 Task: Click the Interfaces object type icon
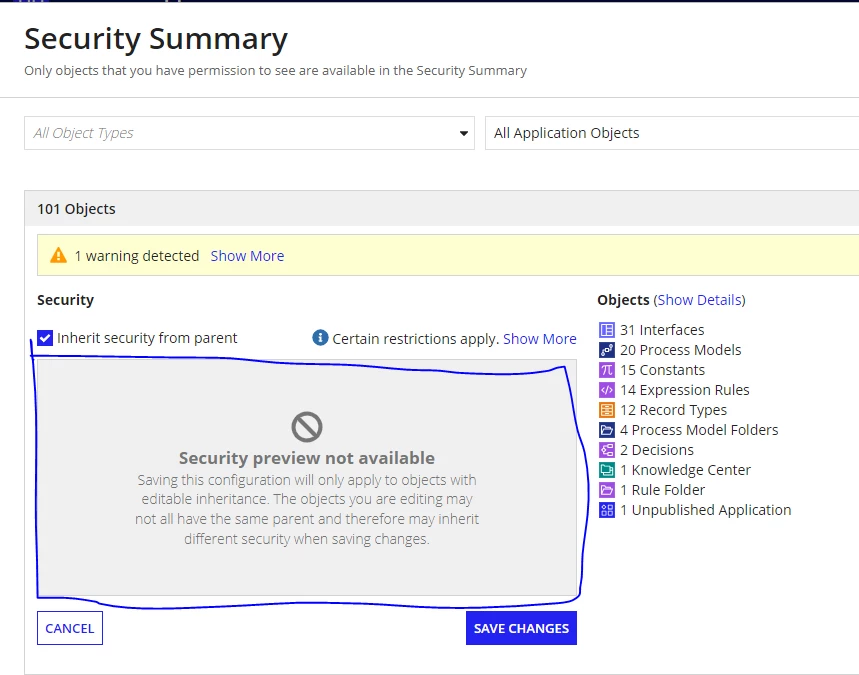(x=606, y=330)
